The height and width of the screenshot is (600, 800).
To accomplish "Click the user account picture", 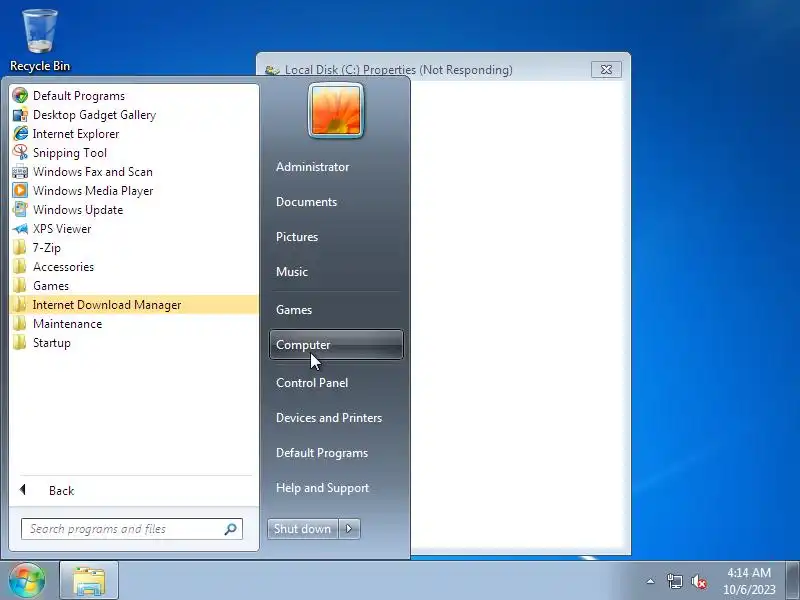I will pyautogui.click(x=336, y=111).
